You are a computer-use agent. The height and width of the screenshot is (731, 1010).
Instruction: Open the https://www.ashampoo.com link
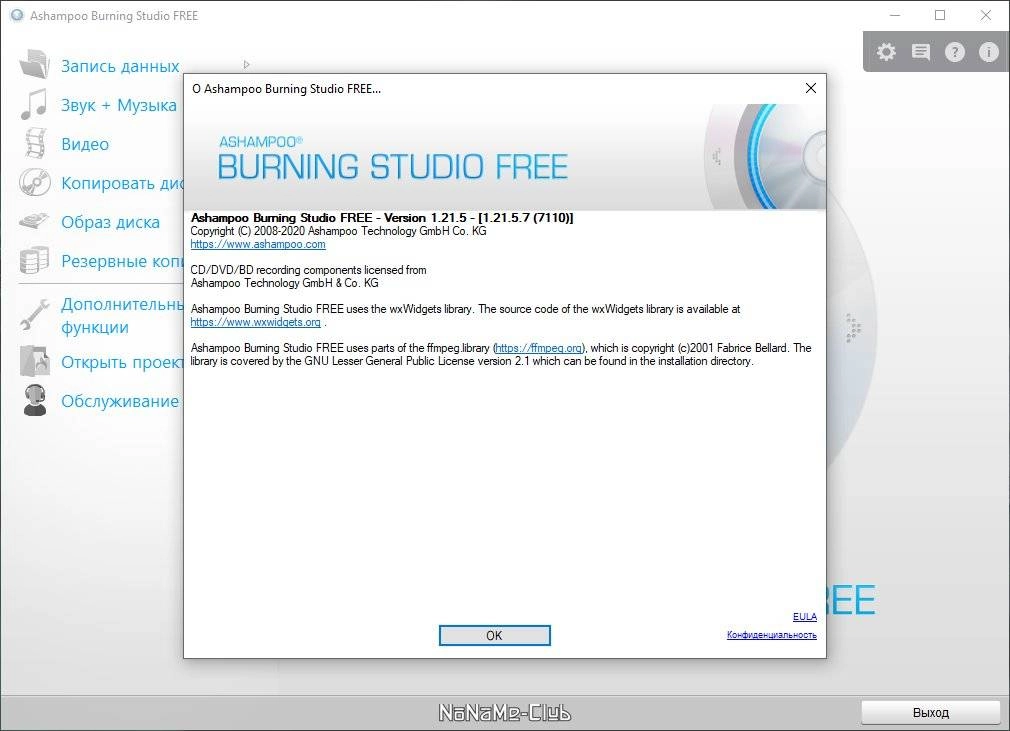pyautogui.click(x=258, y=244)
